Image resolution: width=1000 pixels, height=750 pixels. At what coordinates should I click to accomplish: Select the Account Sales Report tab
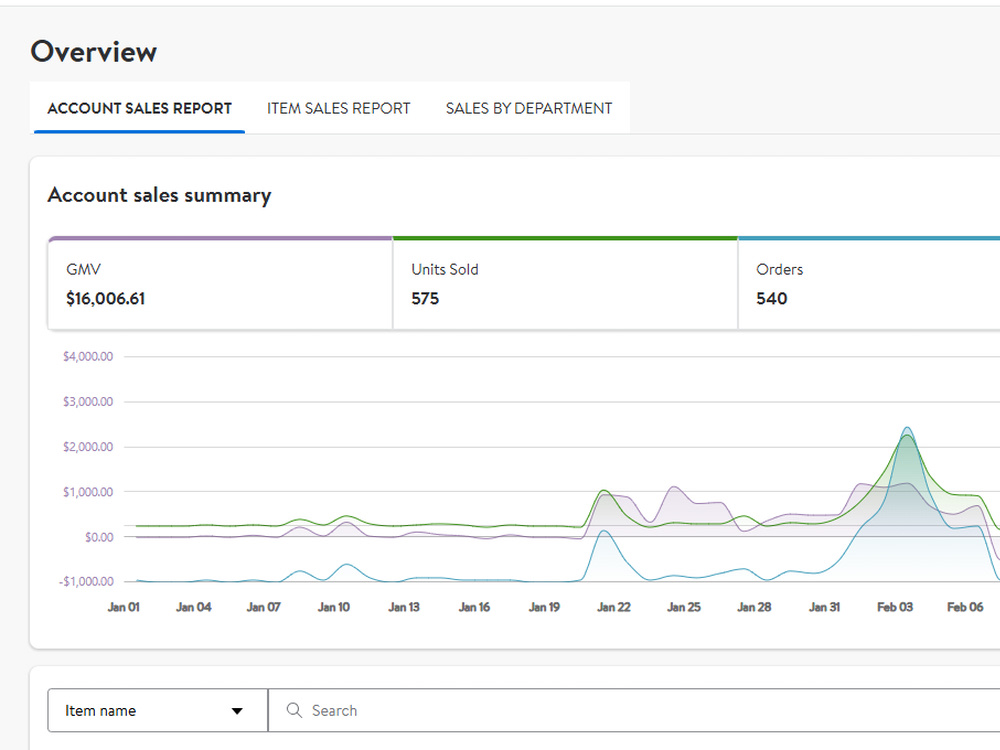tap(140, 108)
